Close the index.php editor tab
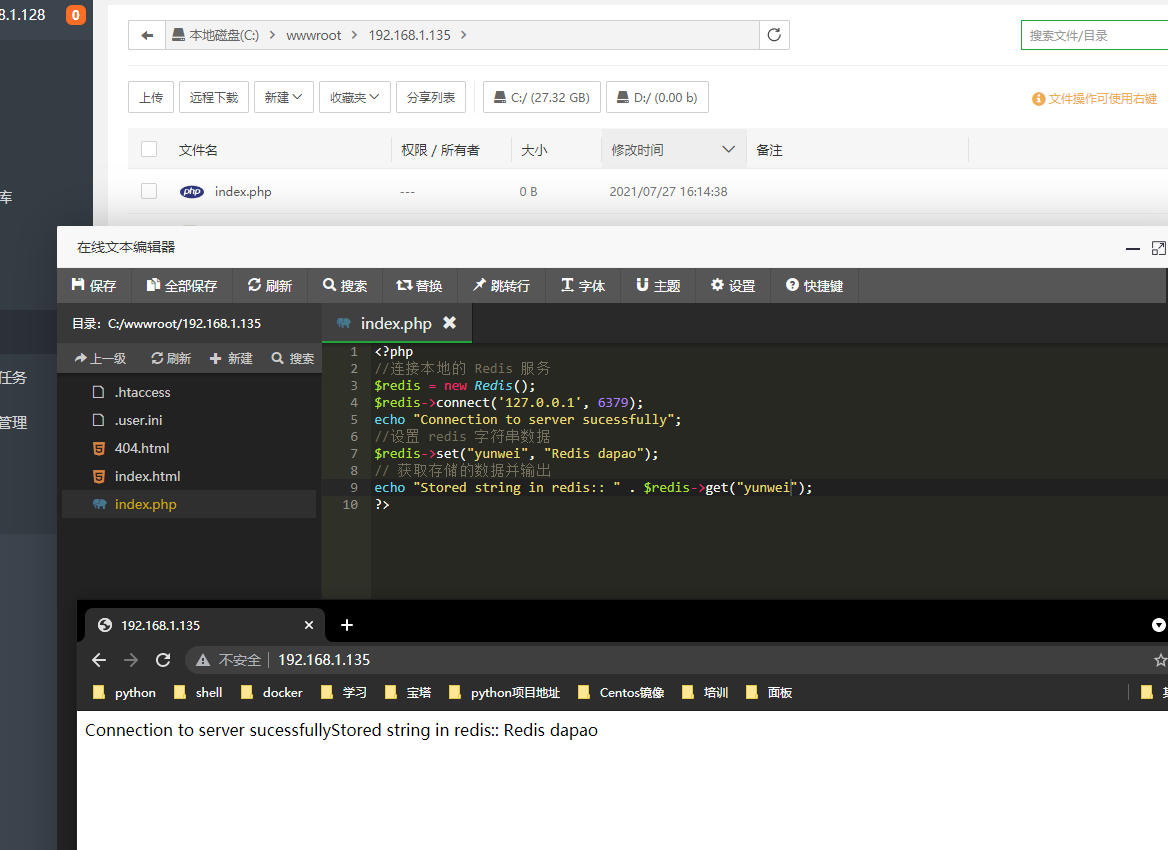Viewport: 1168px width, 850px height. click(x=449, y=323)
